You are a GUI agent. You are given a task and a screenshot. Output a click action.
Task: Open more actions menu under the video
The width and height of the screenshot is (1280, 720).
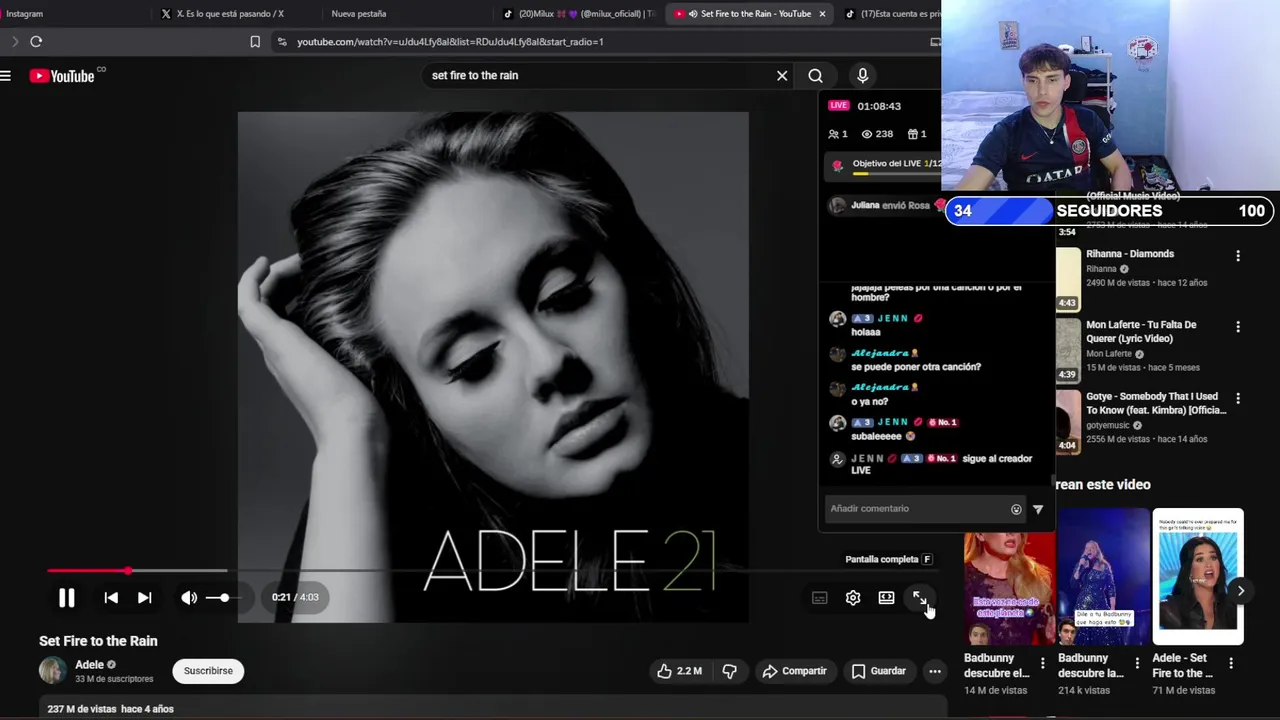[x=934, y=671]
